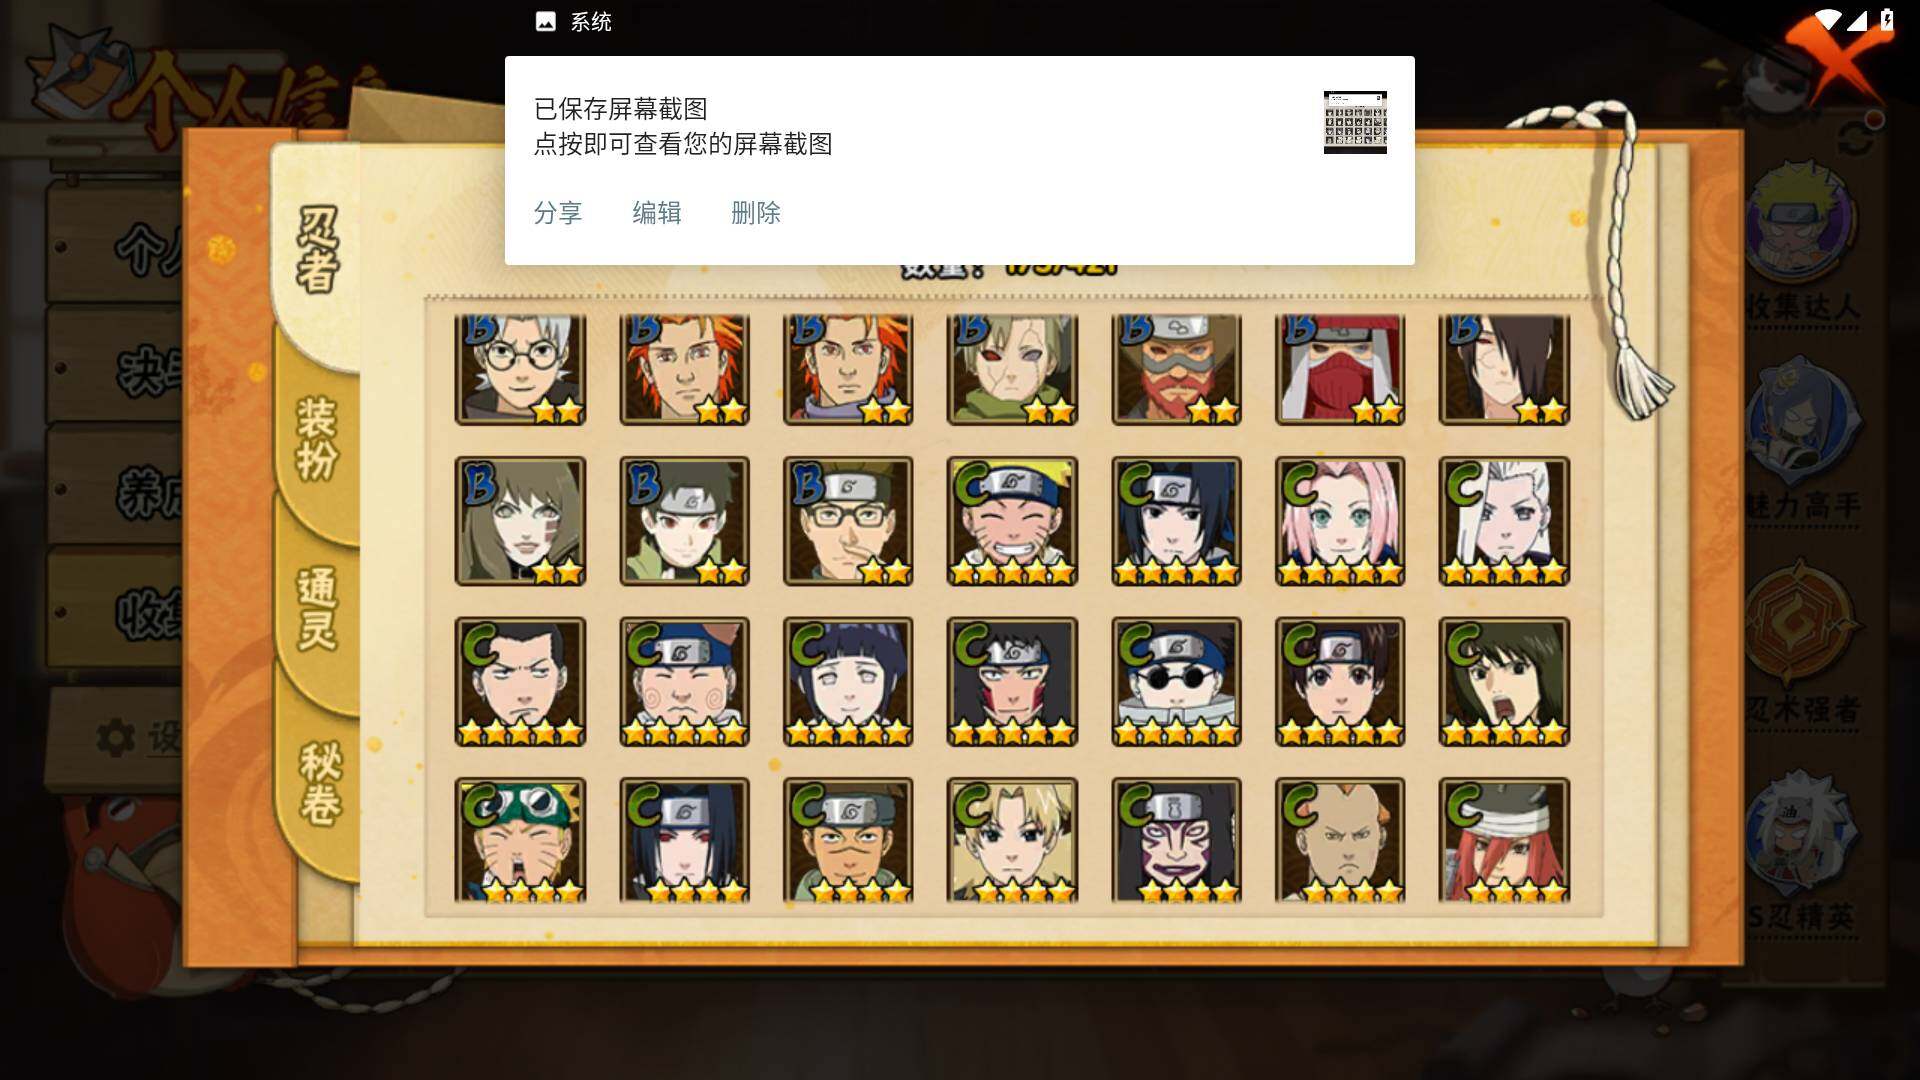The height and width of the screenshot is (1080, 1920).
Task: Select the pink-haired Sakura ninja card
Action: [x=1340, y=521]
